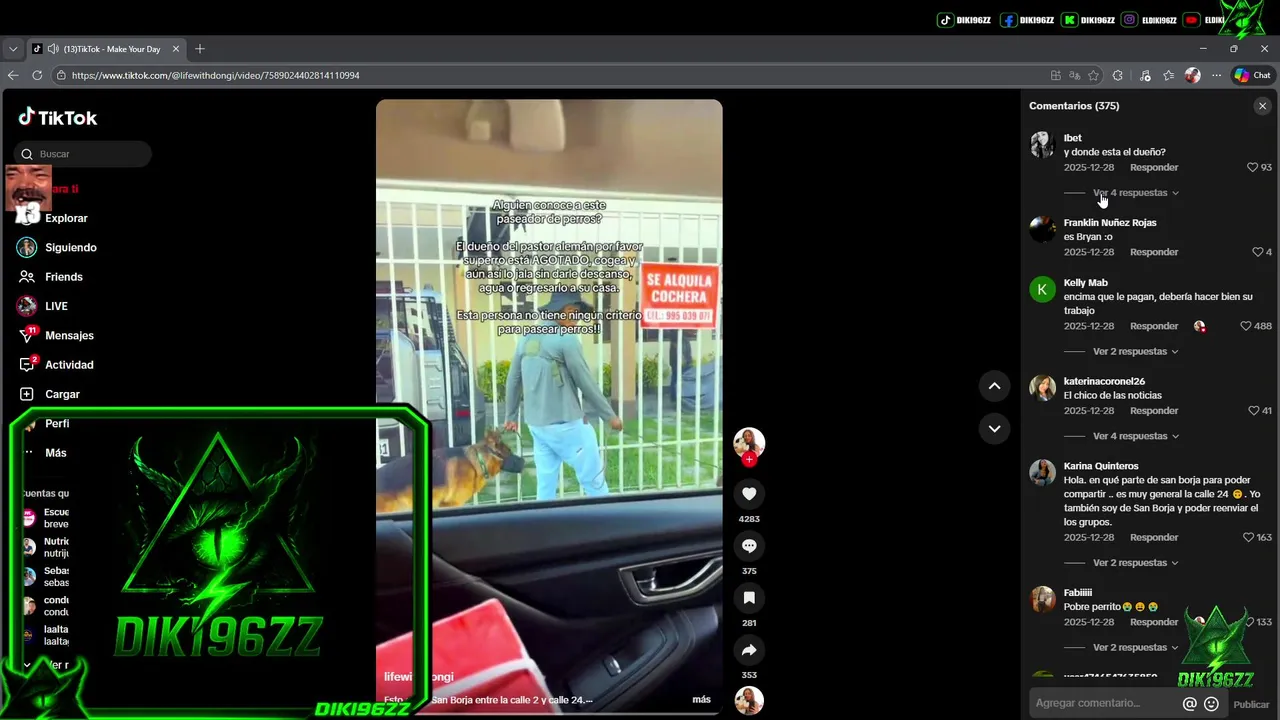
Task: Open tab search dropdown chevron
Action: pyautogui.click(x=13, y=49)
